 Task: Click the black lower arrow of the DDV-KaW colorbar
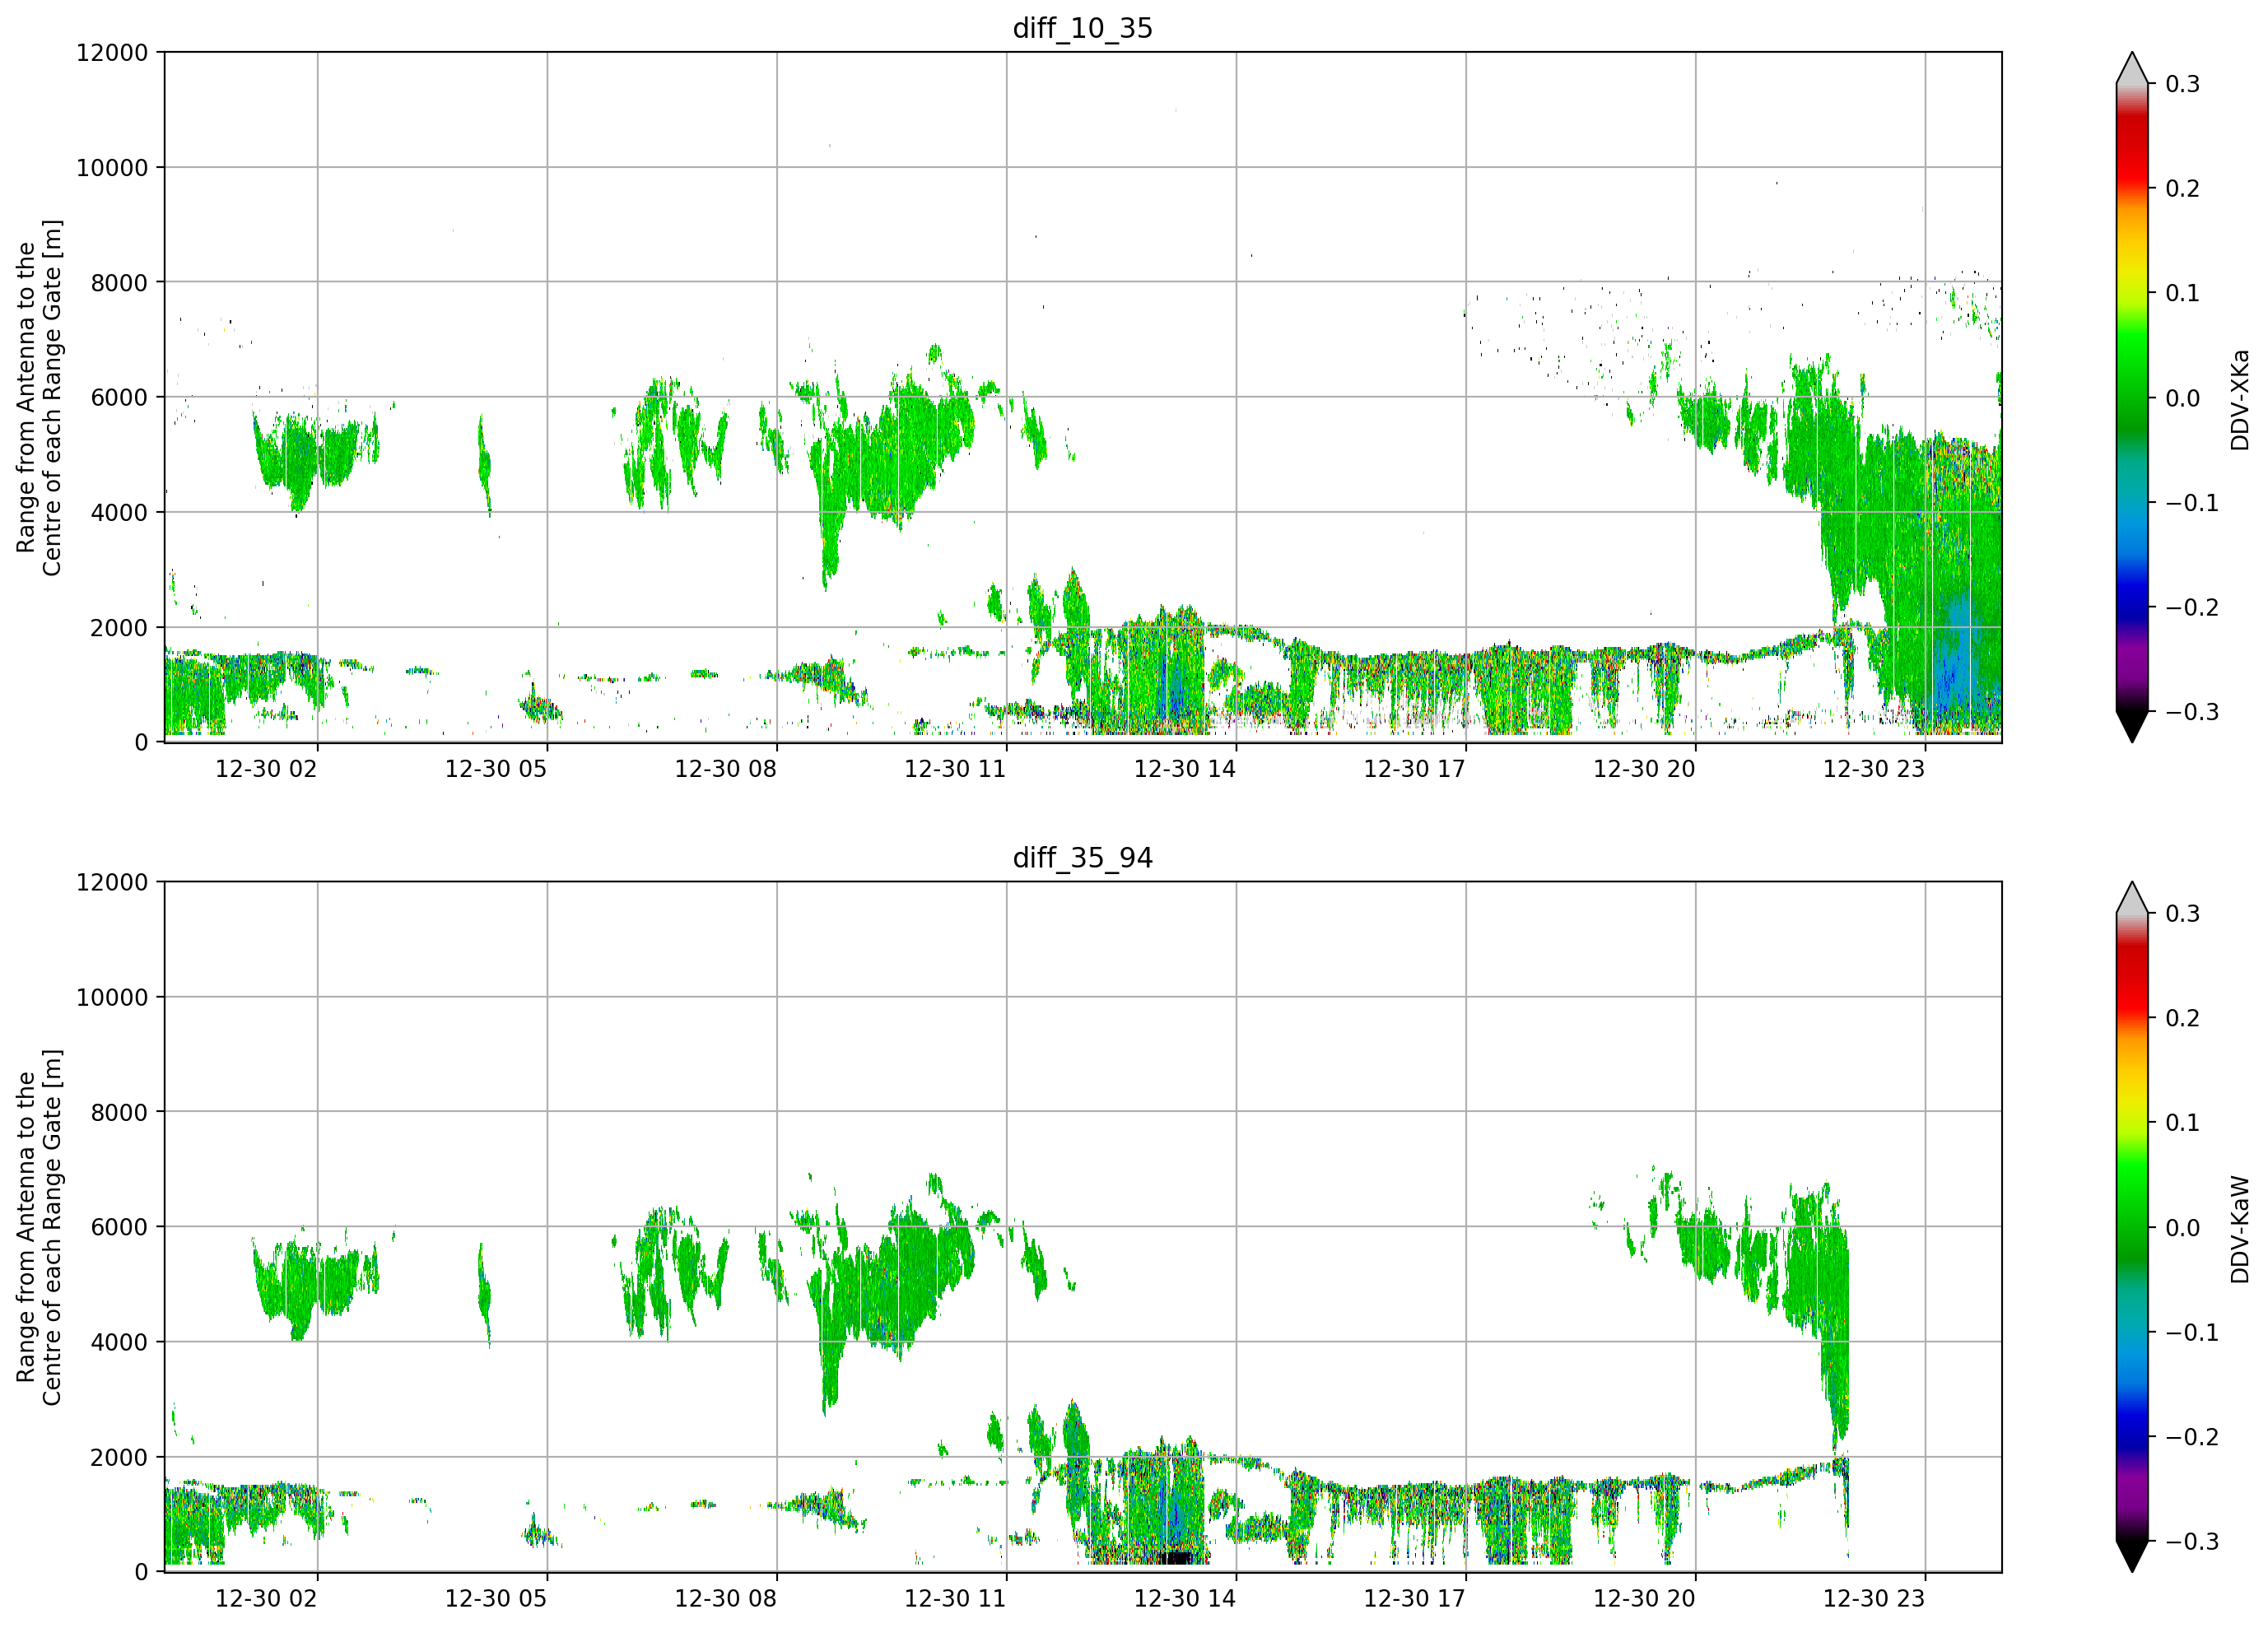tap(2132, 1556)
